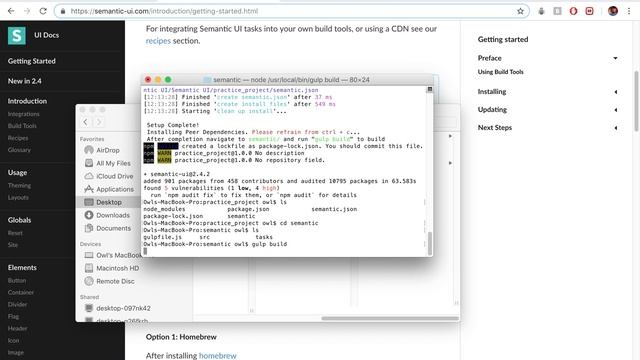640x360 pixels.
Task: Open Glossary in docs sidebar
Action: click(x=19, y=150)
